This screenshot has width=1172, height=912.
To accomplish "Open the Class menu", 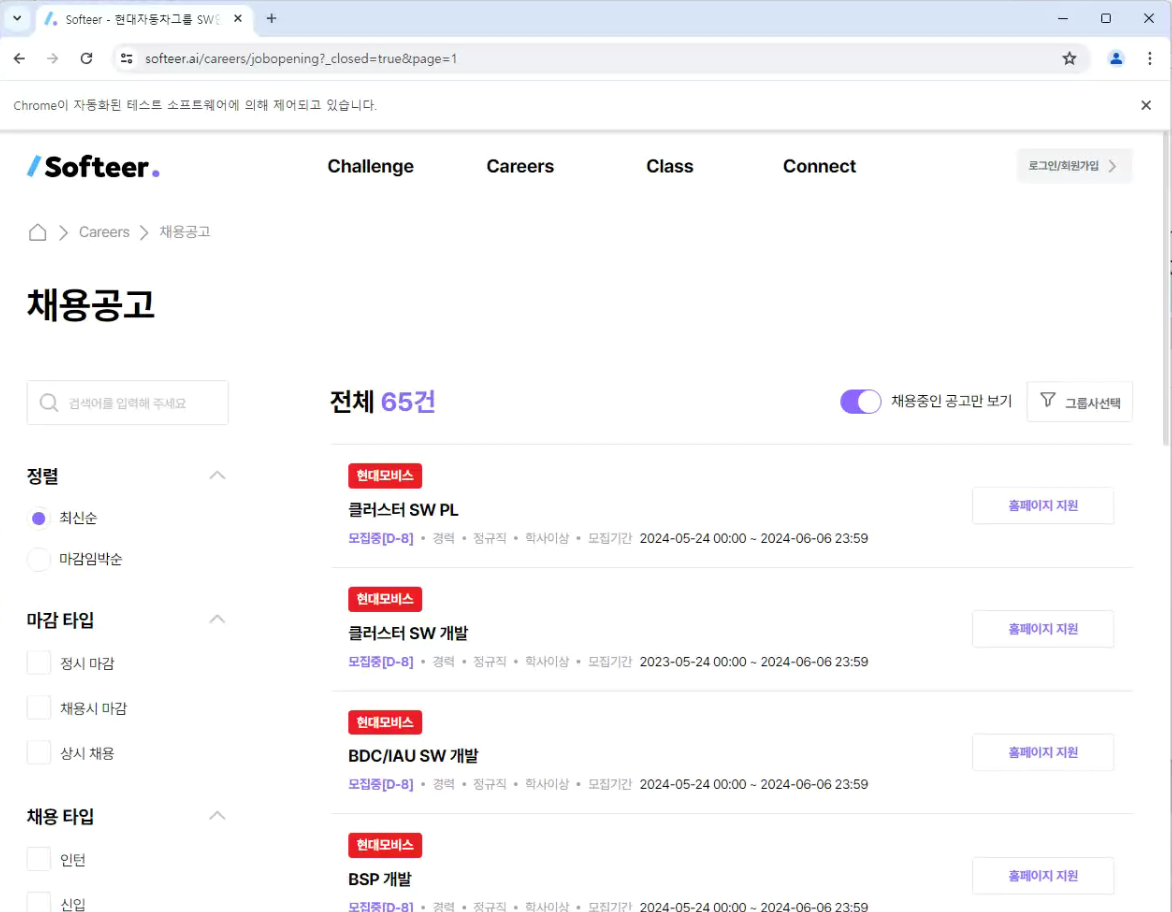I will pos(670,166).
